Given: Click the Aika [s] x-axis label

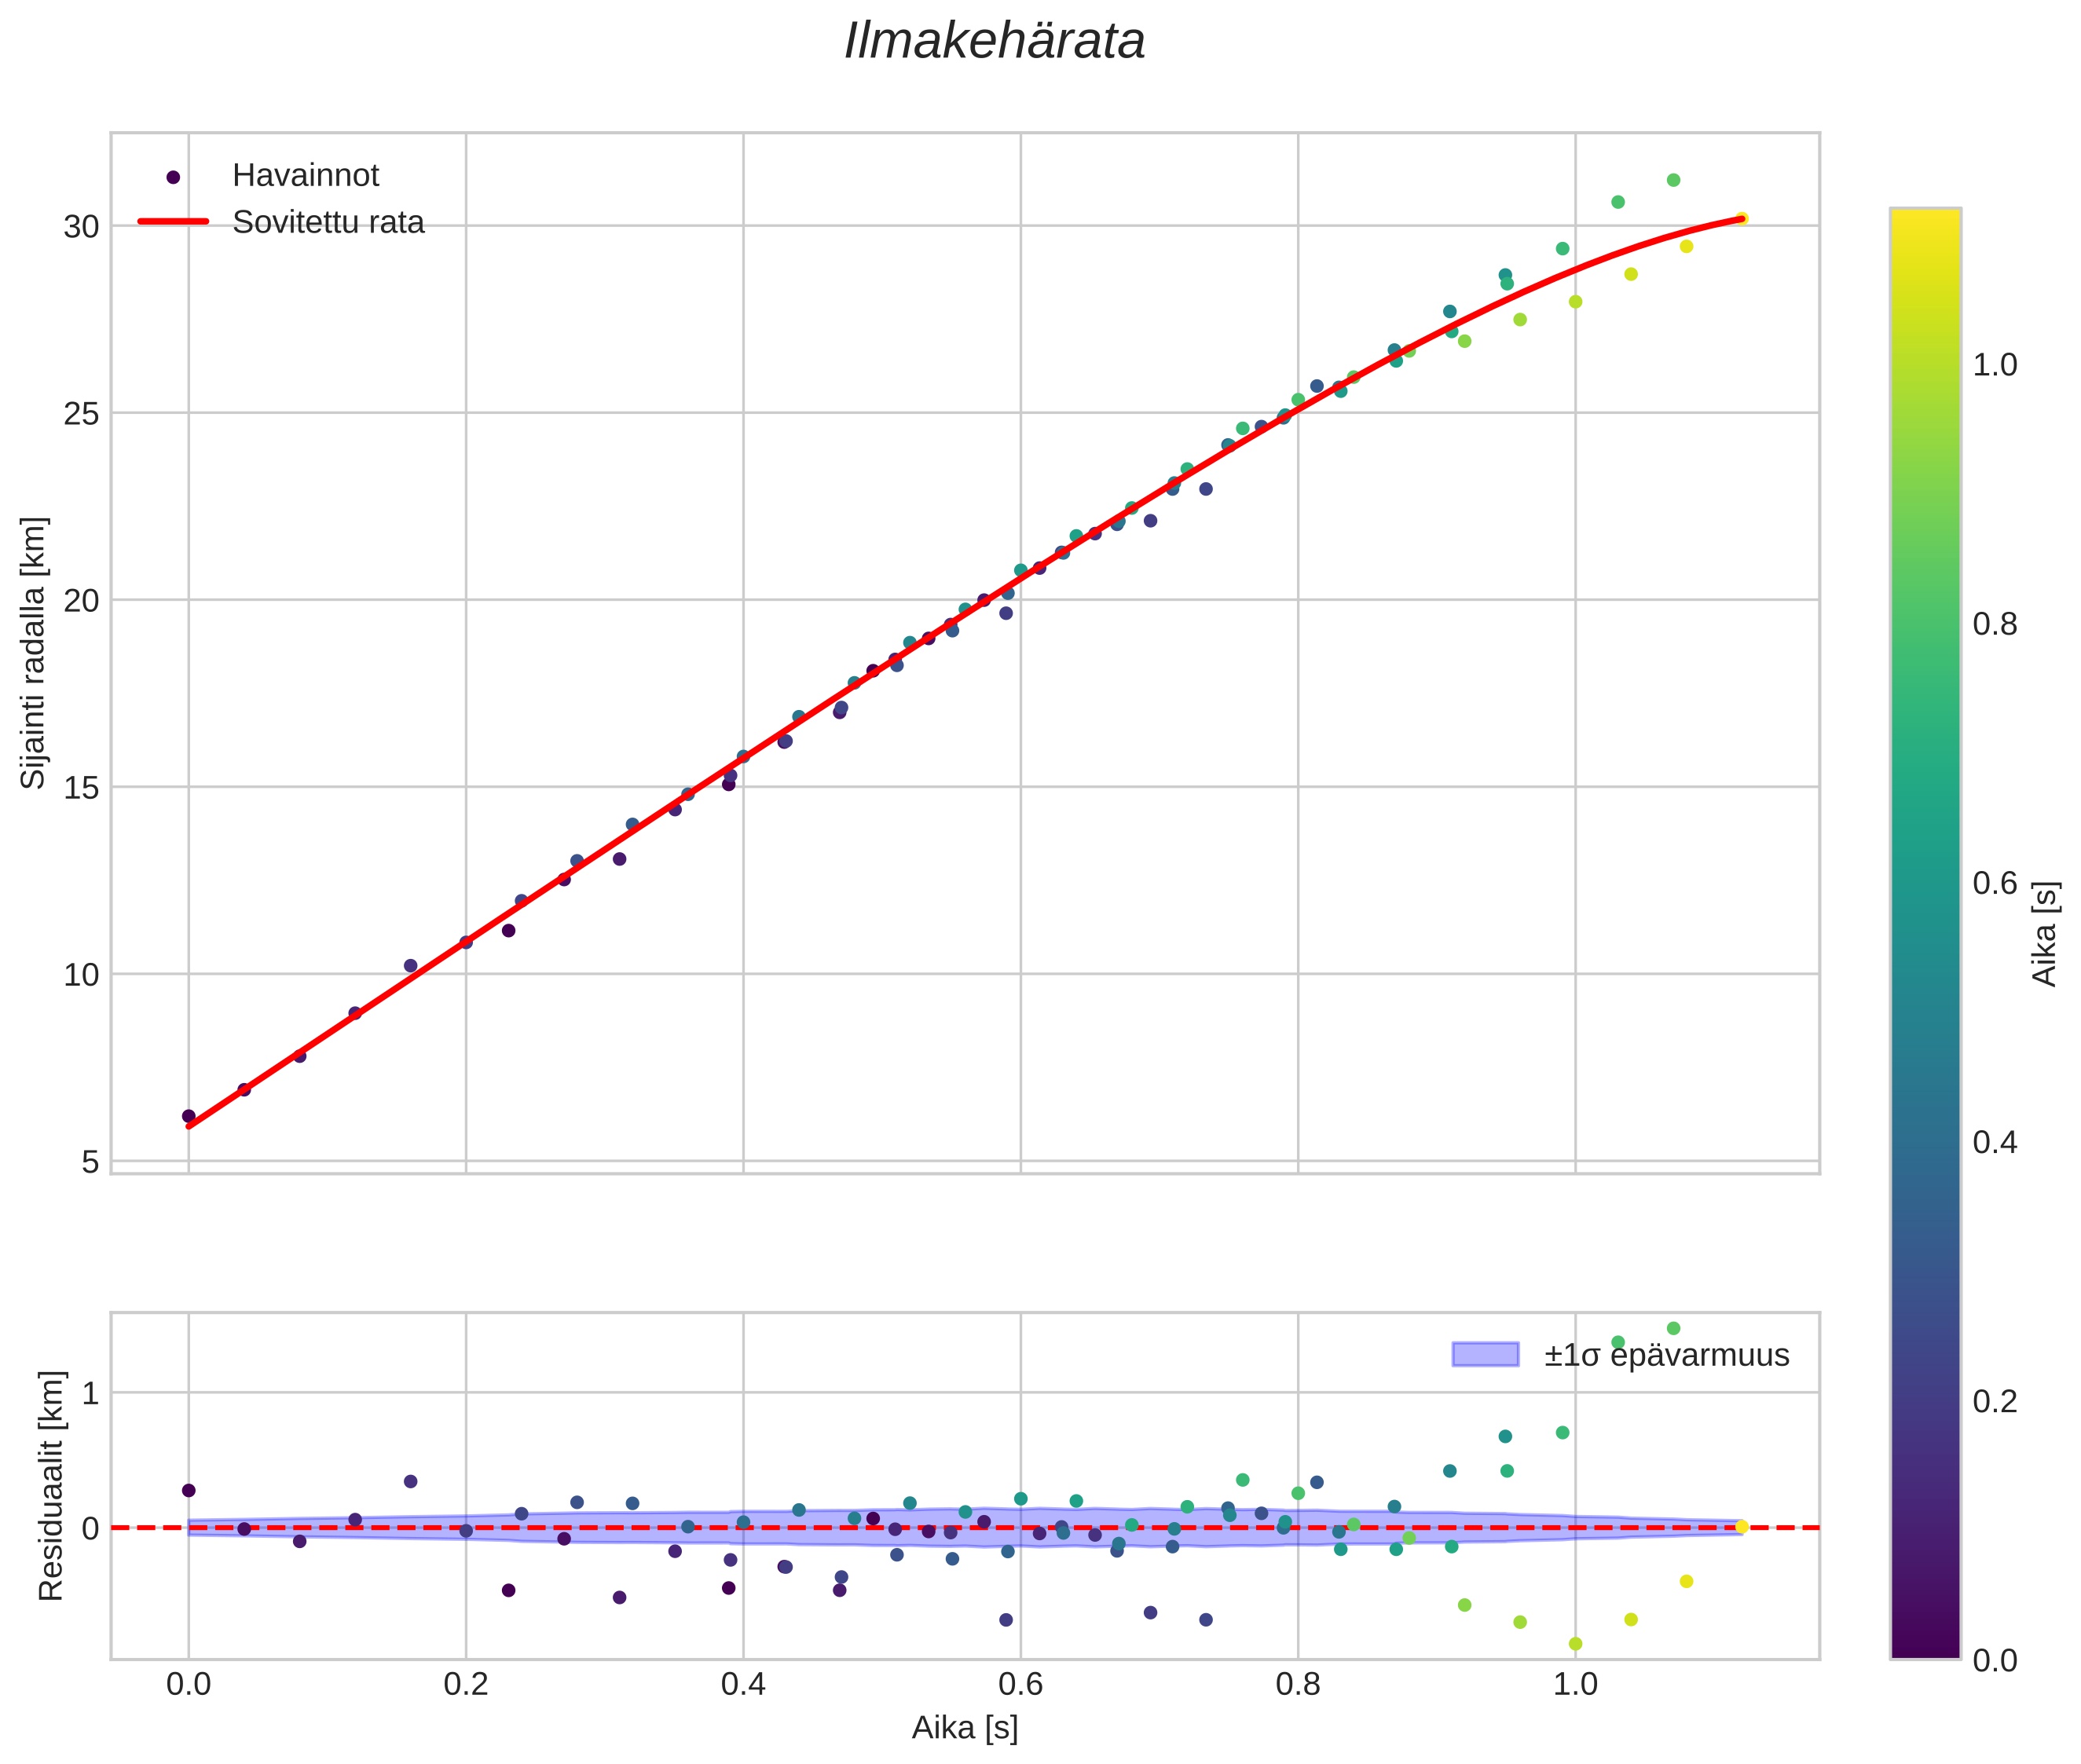Looking at the screenshot, I should click(x=964, y=1728).
